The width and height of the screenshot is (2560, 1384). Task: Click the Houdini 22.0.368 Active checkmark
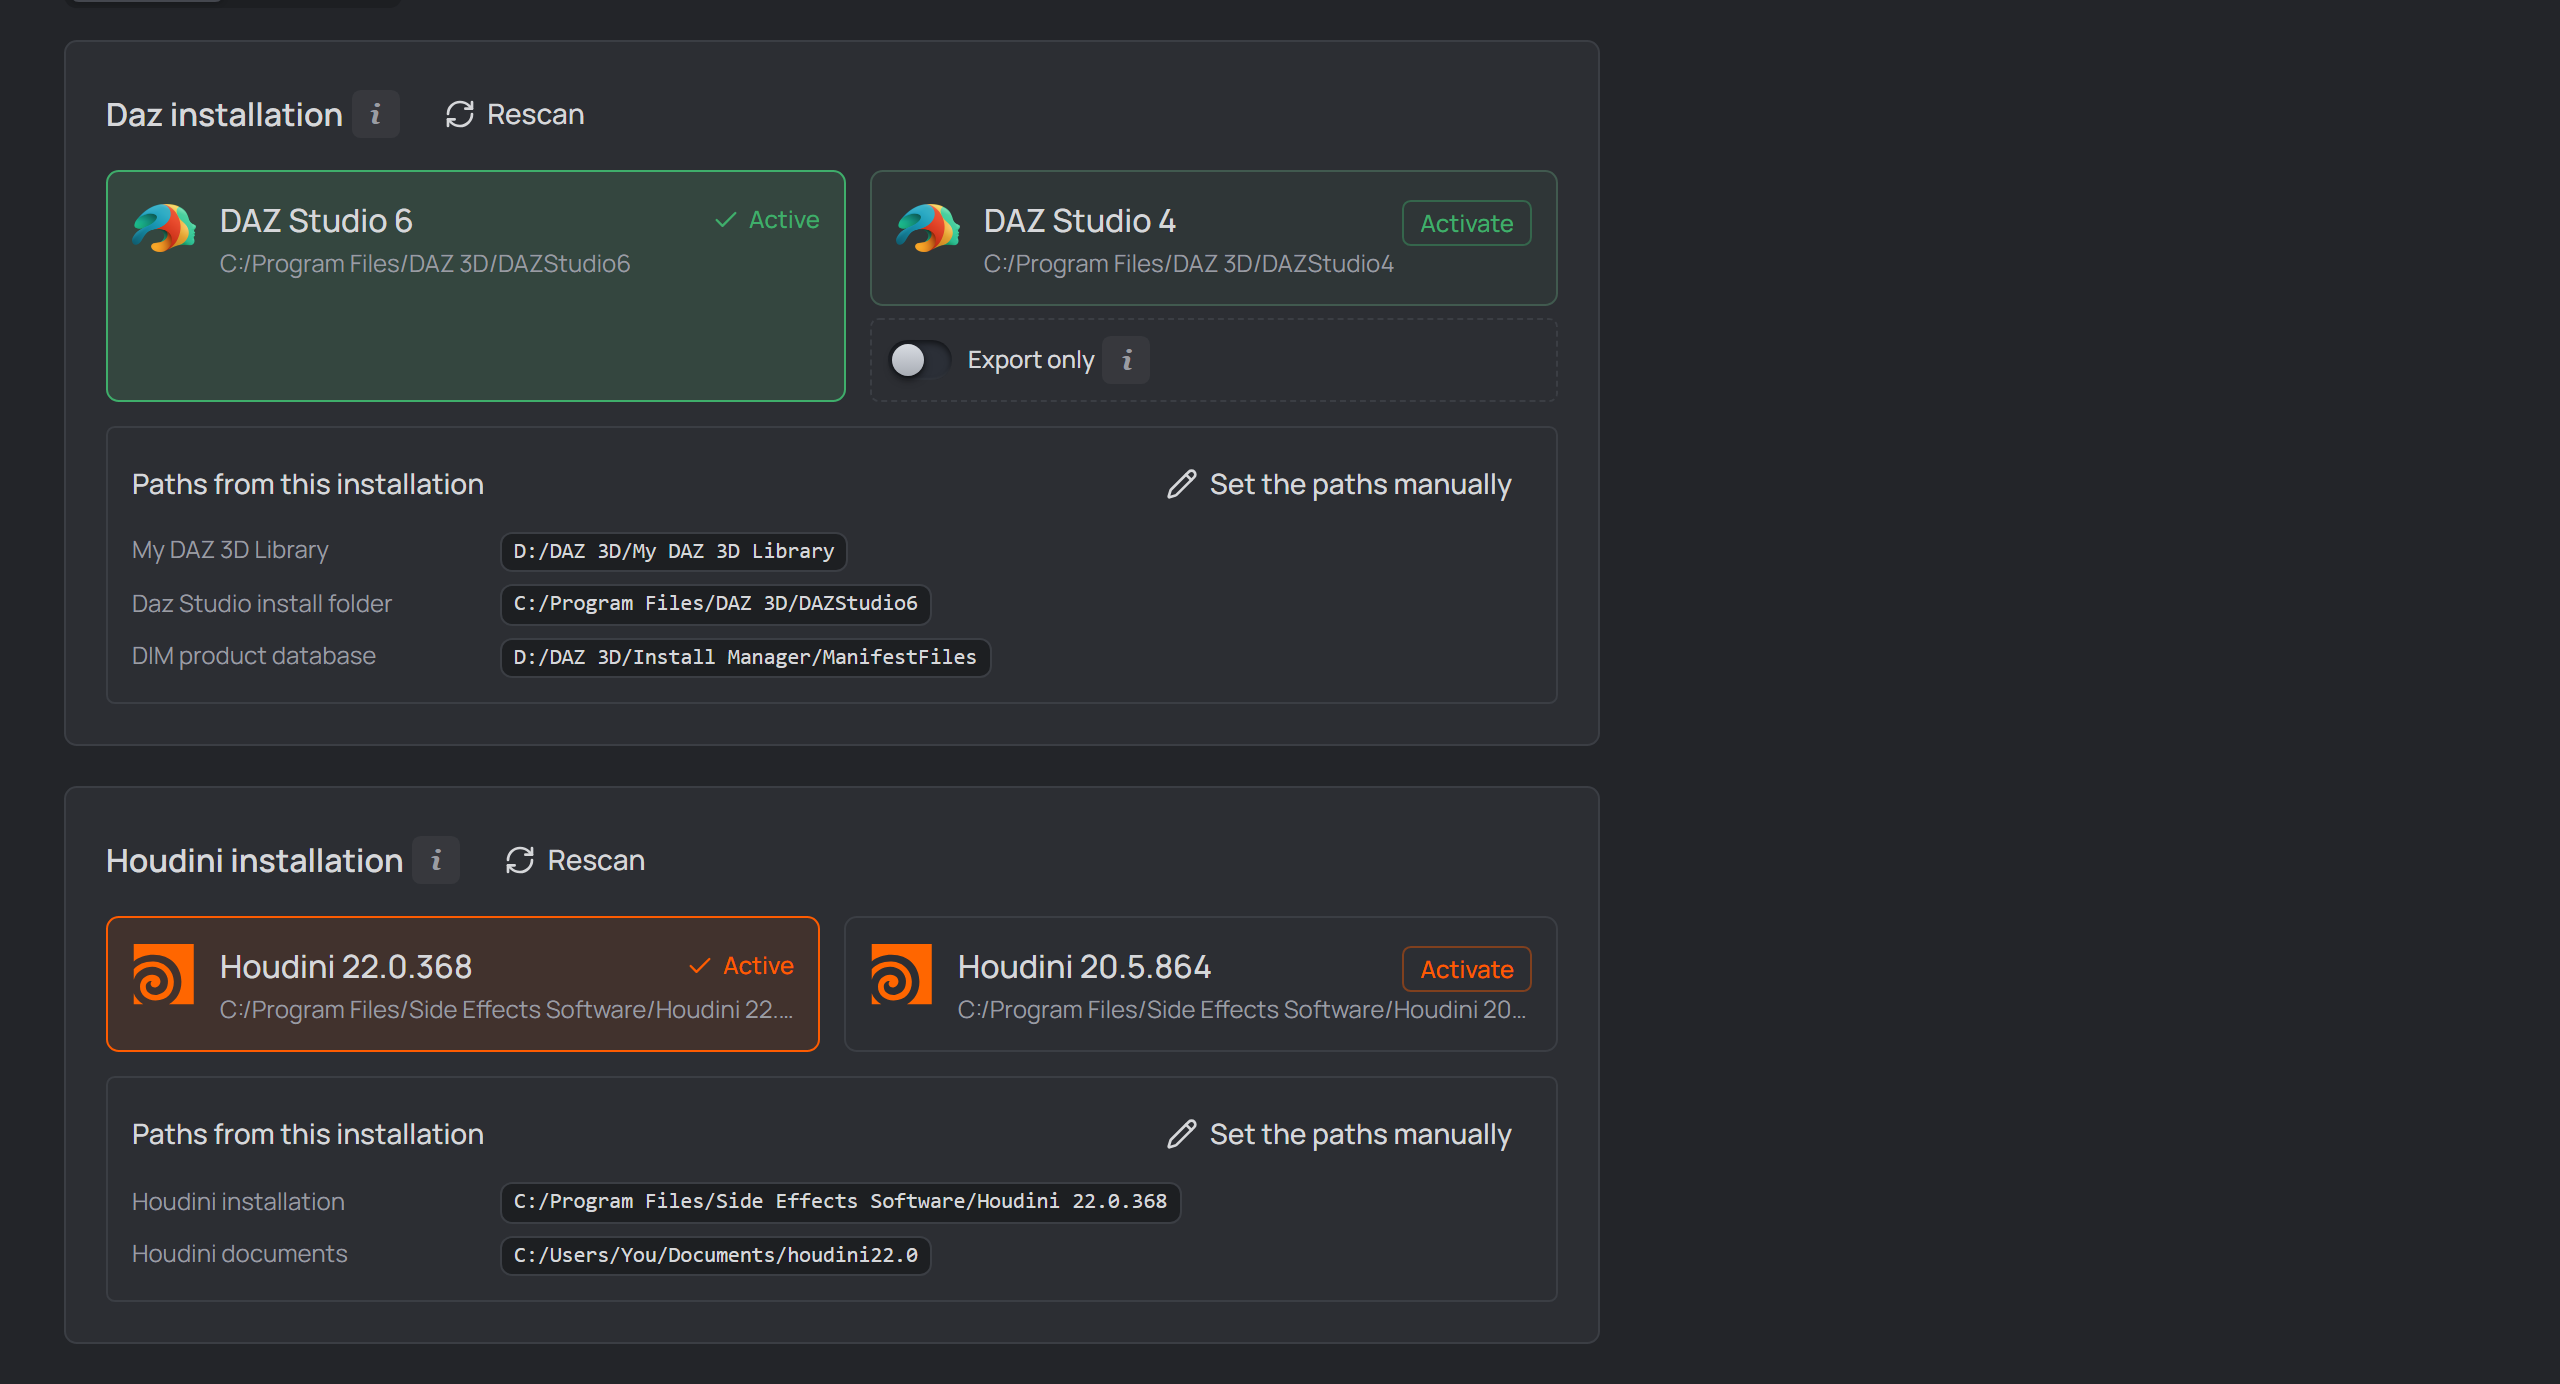point(700,966)
